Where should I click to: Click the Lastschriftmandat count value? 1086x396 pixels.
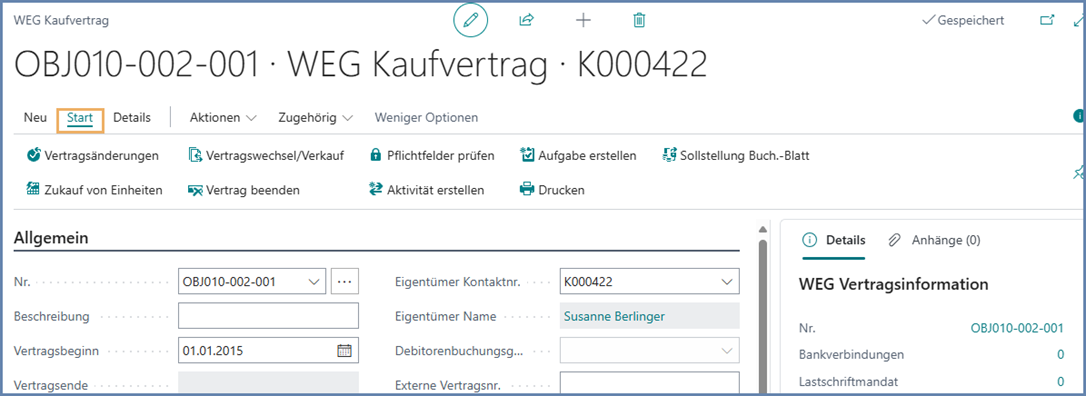click(x=1060, y=381)
